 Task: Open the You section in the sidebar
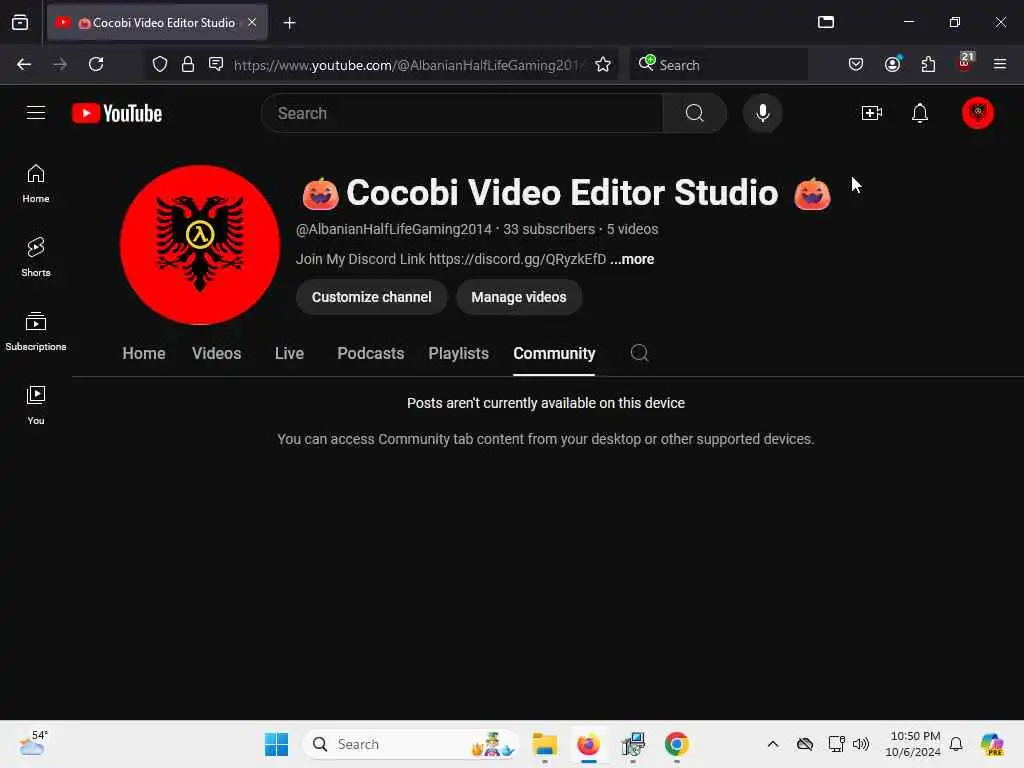[36, 406]
